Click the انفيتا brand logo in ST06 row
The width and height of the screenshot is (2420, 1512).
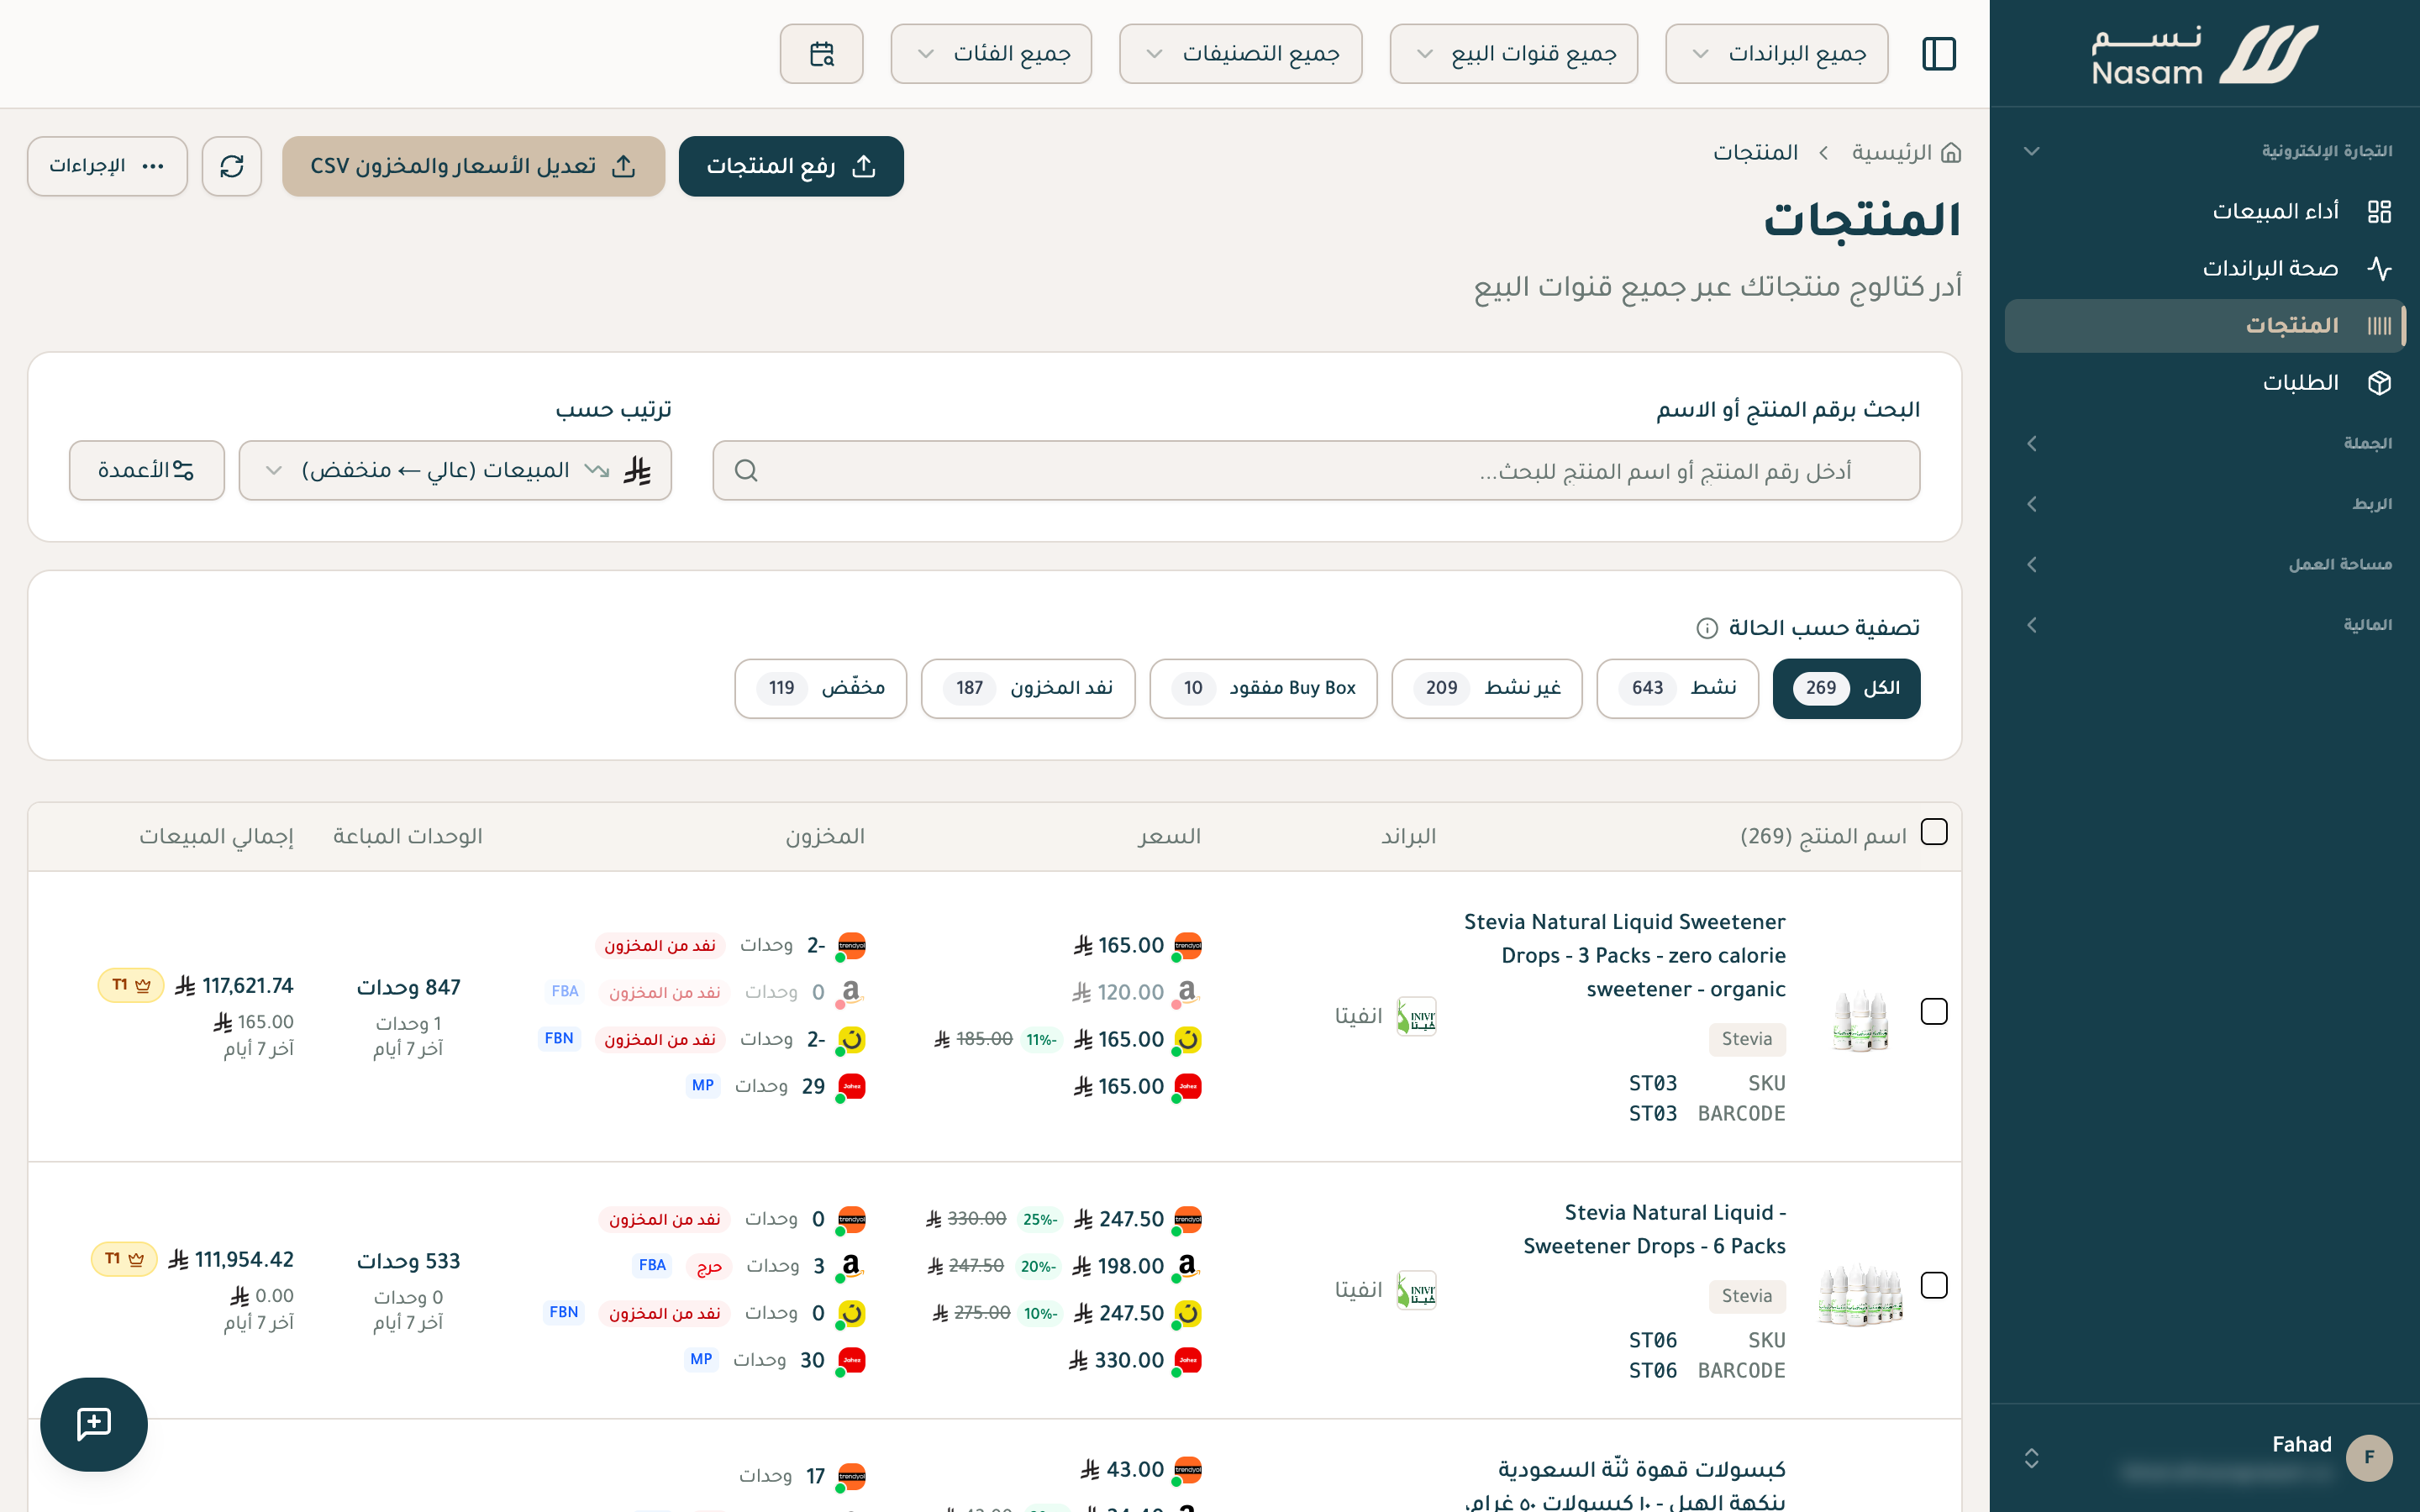click(x=1416, y=1290)
